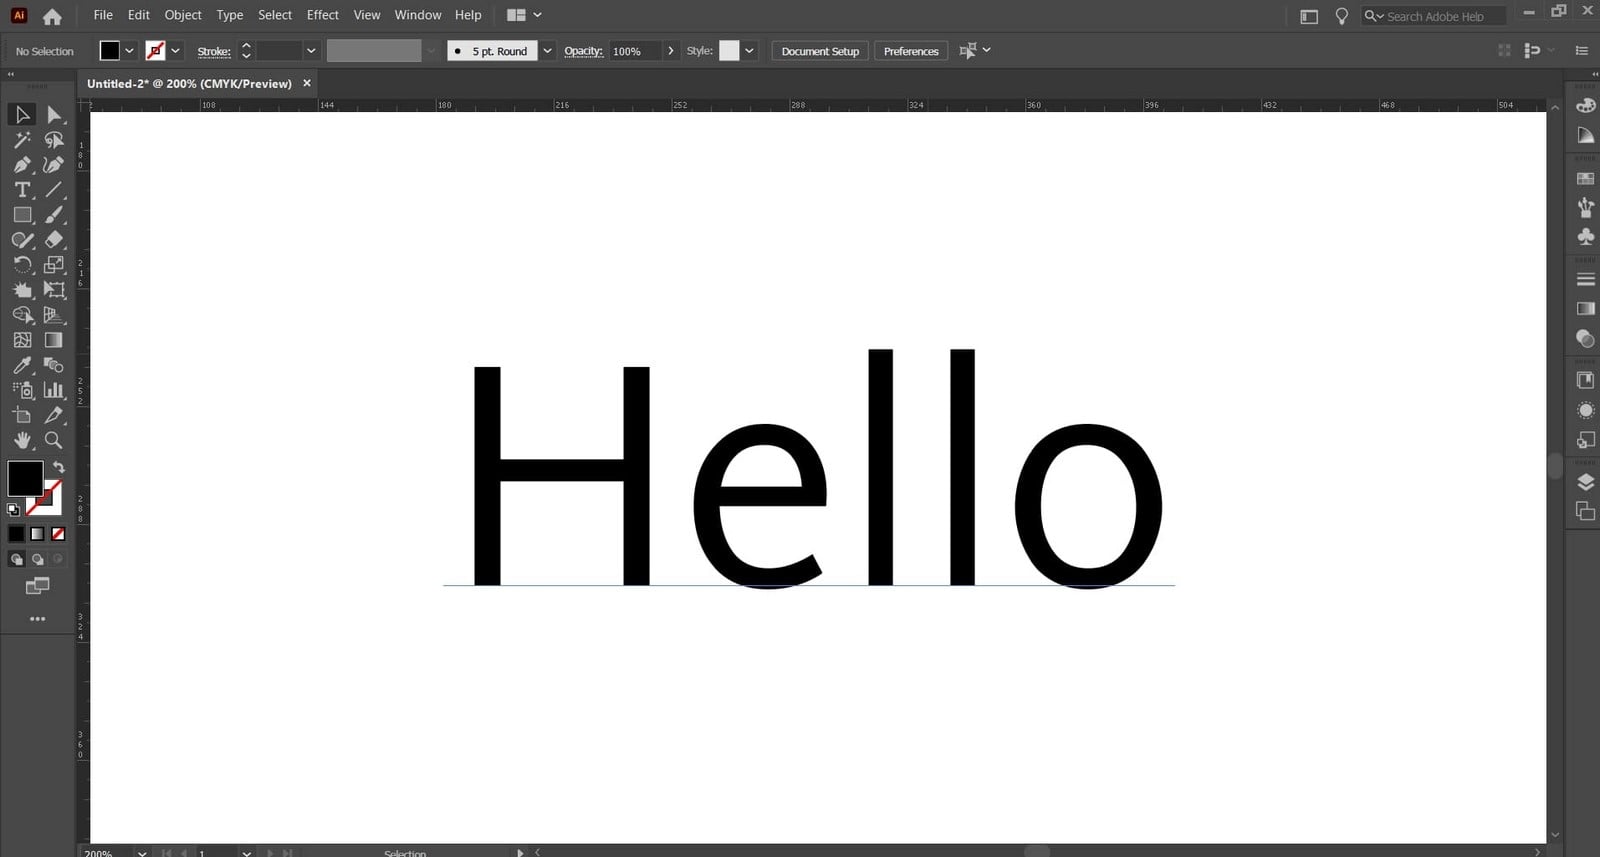
Task: Switch to the Untitled-2 document tab
Action: click(x=189, y=84)
